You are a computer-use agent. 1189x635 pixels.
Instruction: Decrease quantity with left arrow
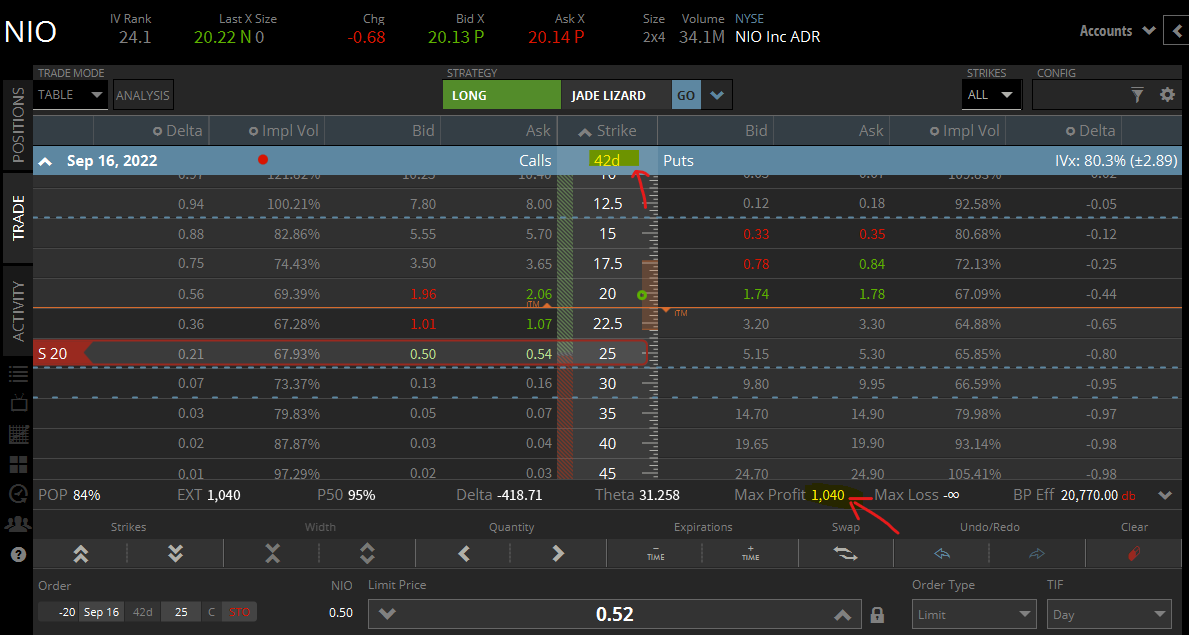[x=464, y=553]
